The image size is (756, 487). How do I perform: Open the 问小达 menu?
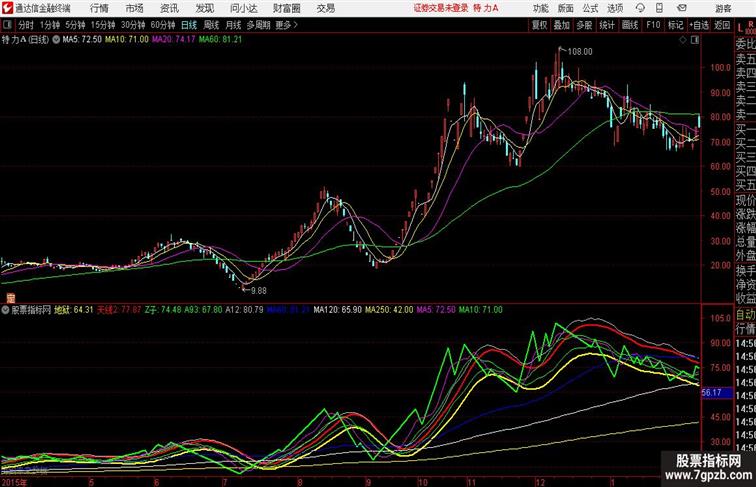243,8
